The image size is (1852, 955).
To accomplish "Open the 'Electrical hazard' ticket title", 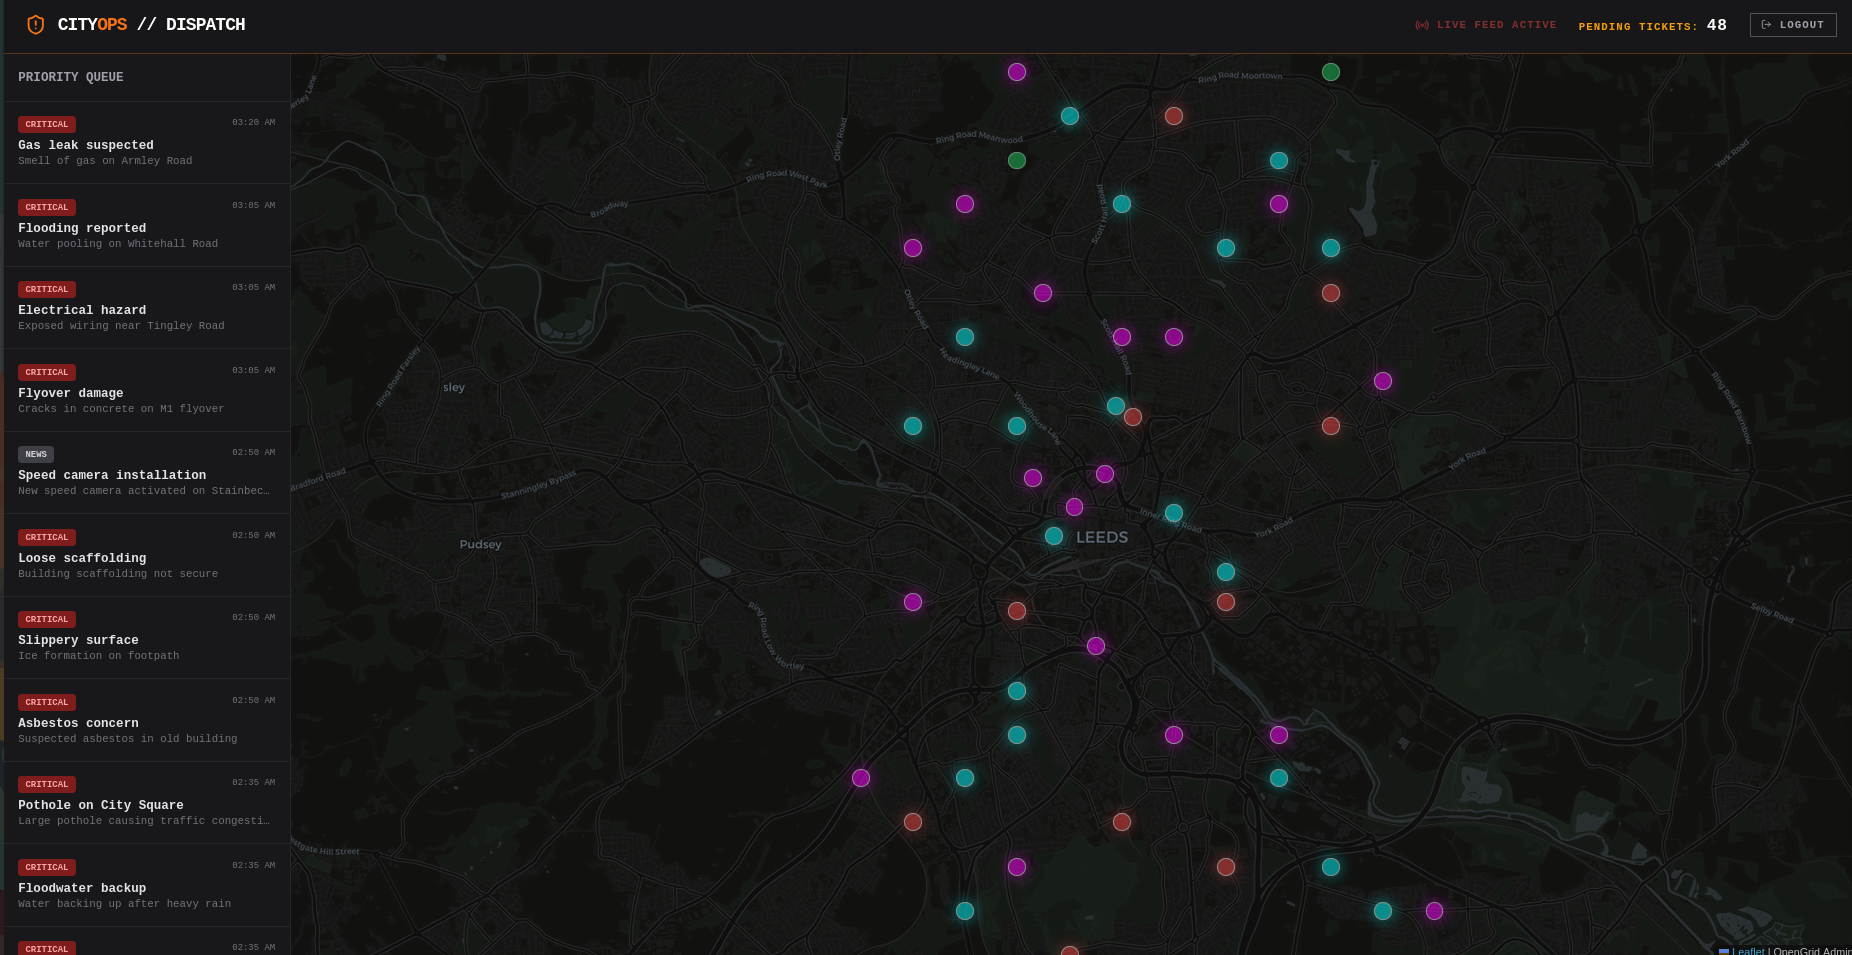I will coord(82,310).
